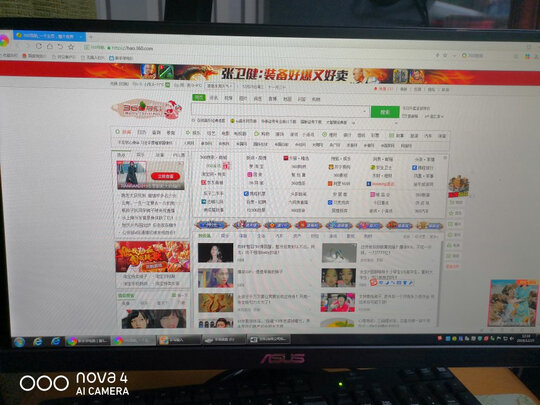Image resolution: width=540 pixels, height=405 pixels.
Task: Select the green active 网页 search tab
Action: coord(198,97)
